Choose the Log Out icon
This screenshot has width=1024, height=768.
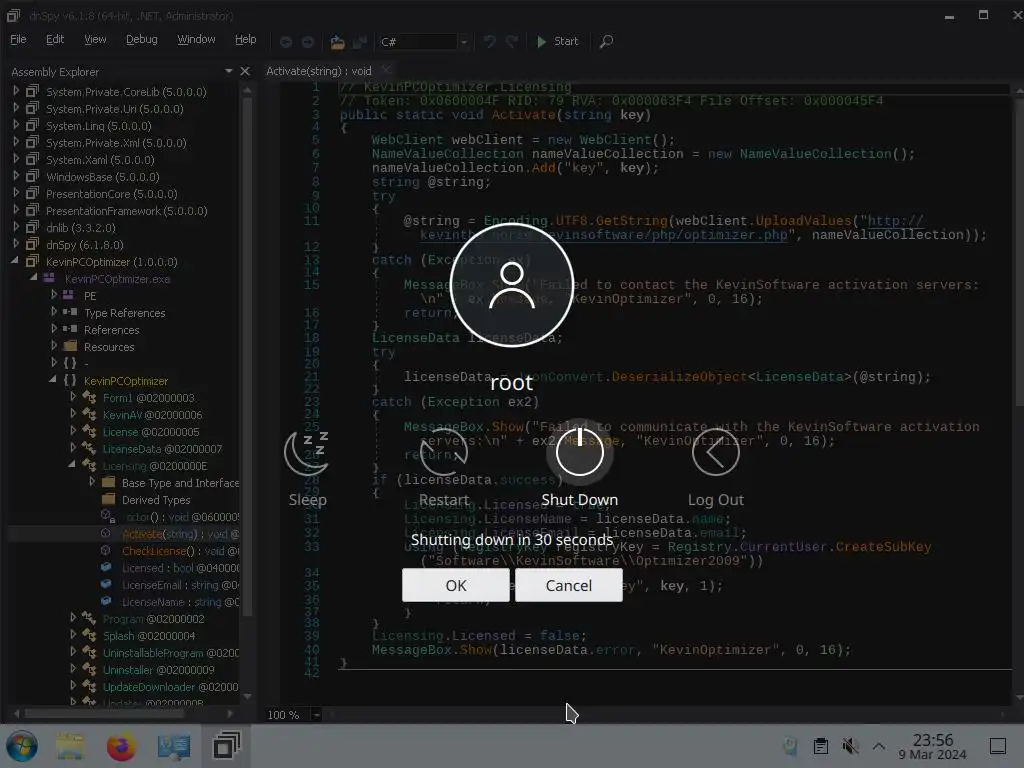coord(715,452)
